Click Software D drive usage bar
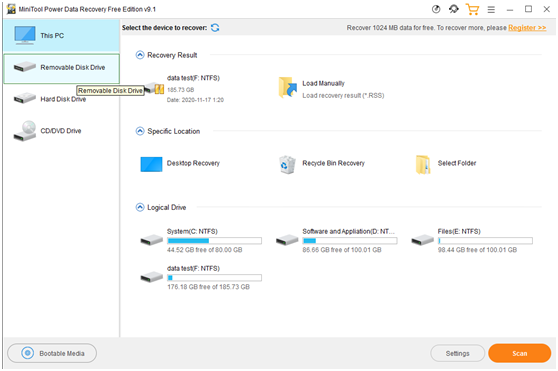The image size is (558, 371). 350,241
